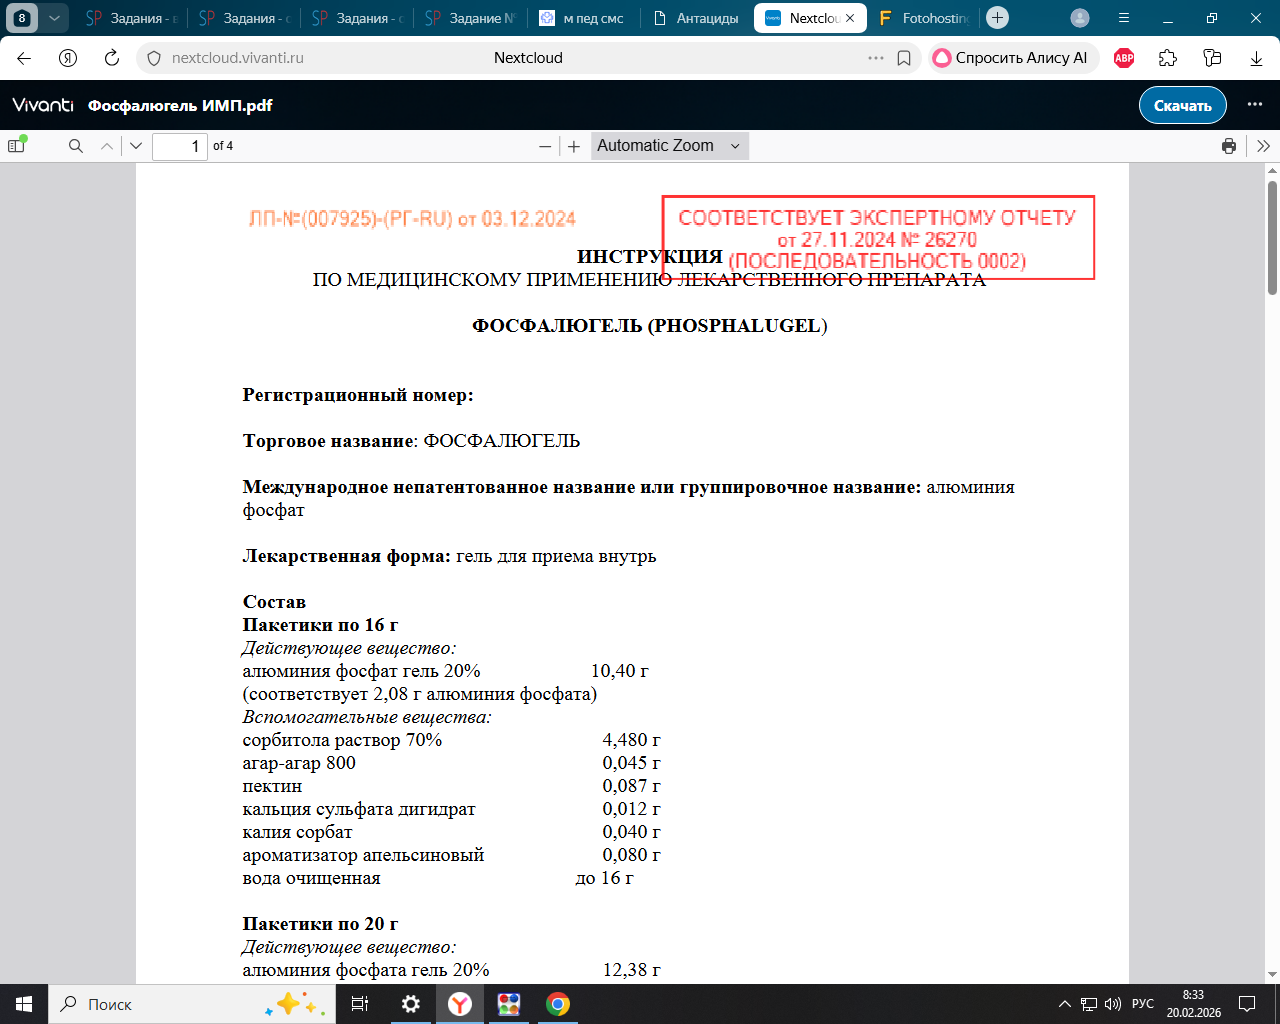Open the browser main hamburger menu

pos(1124,18)
